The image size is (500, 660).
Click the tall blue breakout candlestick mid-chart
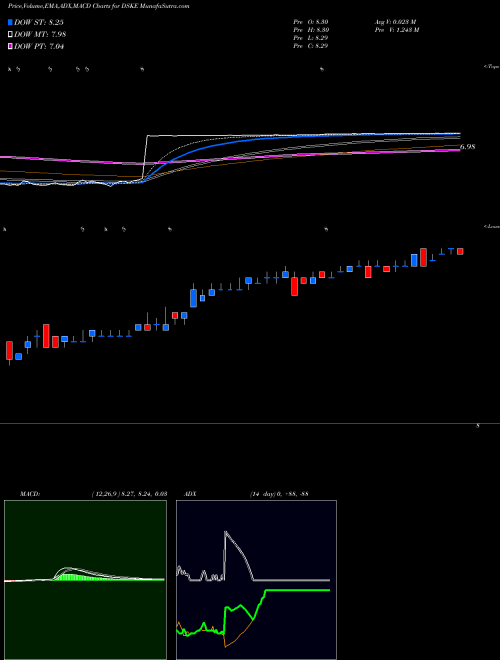click(x=193, y=298)
